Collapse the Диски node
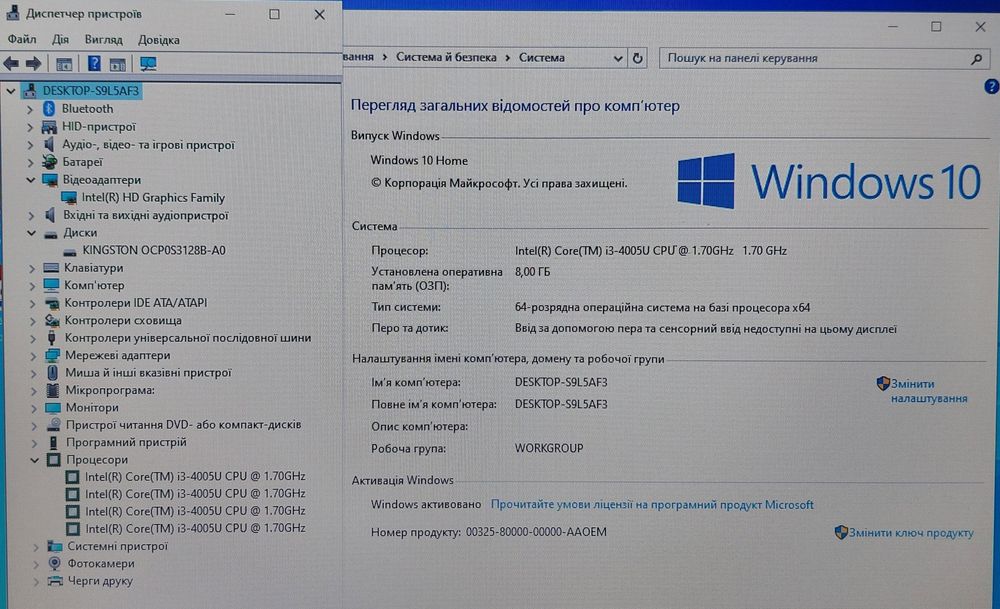This screenshot has height=609, width=1000. pyautogui.click(x=31, y=233)
